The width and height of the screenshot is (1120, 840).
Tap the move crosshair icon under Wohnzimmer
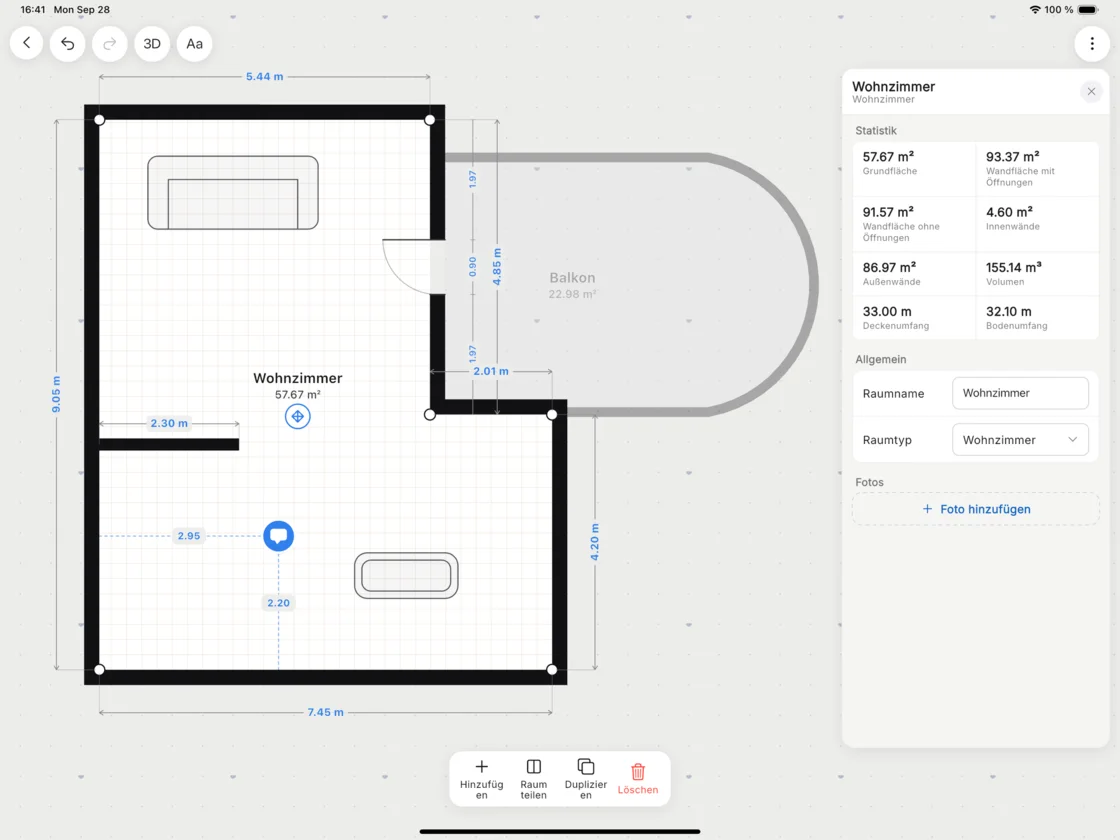pyautogui.click(x=297, y=416)
